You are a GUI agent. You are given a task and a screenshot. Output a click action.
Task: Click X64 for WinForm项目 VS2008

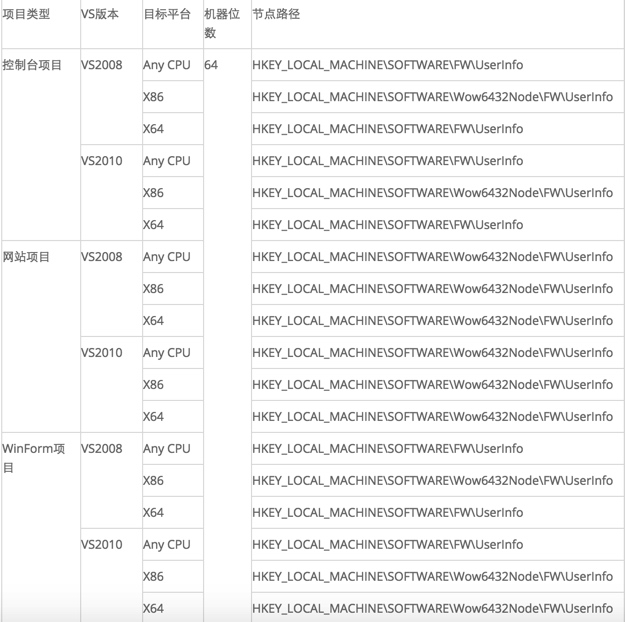173,512
